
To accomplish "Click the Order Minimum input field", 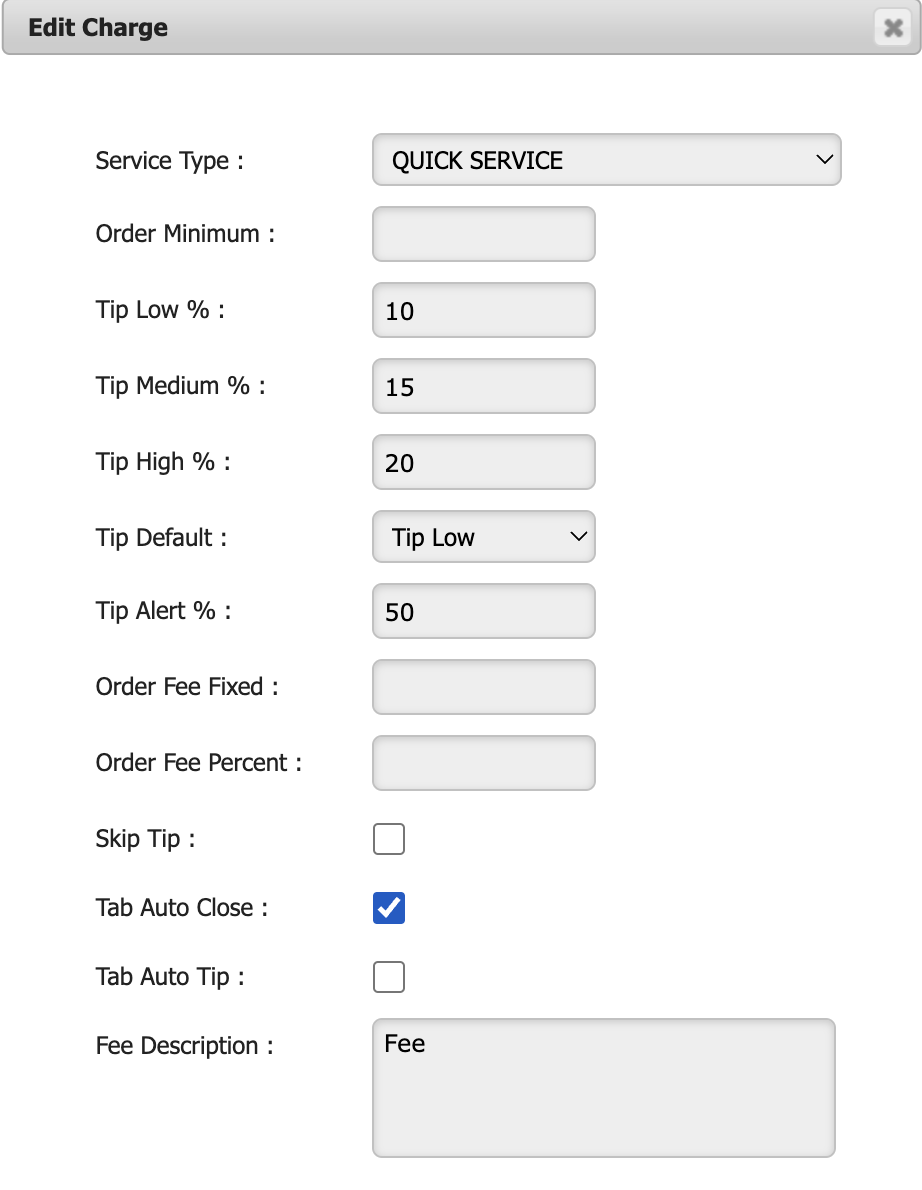I will point(484,234).
